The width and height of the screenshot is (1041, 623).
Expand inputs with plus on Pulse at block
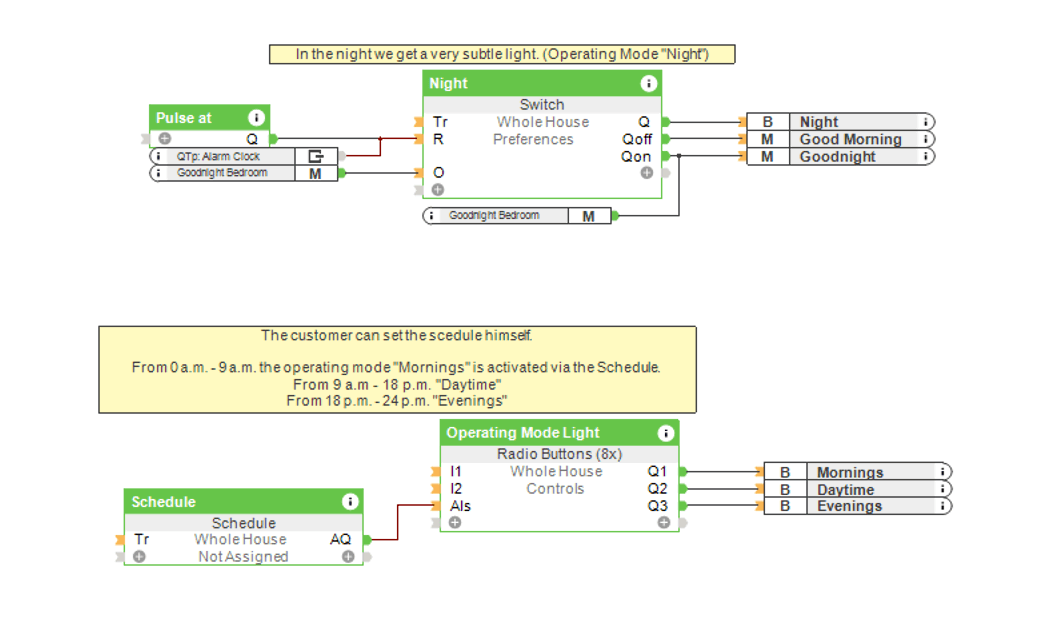click(x=164, y=139)
